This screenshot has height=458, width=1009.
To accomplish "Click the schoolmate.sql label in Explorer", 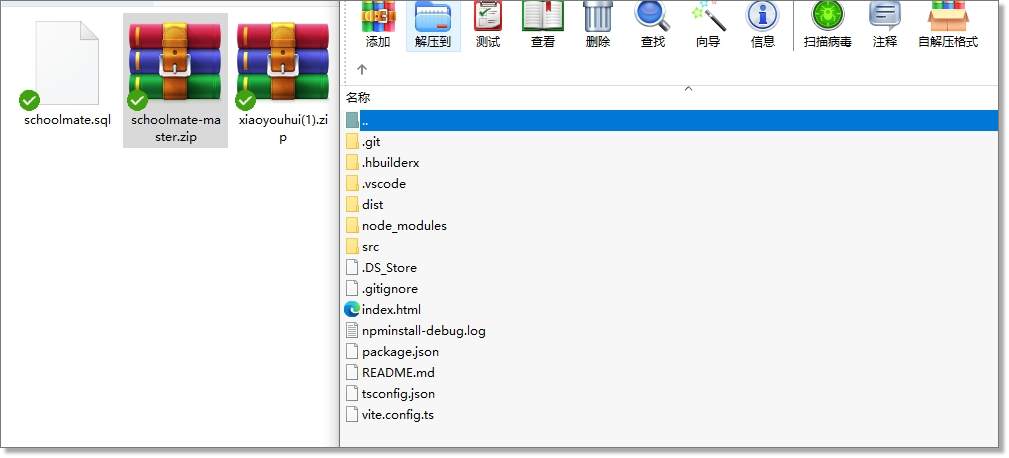I will tap(68, 120).
